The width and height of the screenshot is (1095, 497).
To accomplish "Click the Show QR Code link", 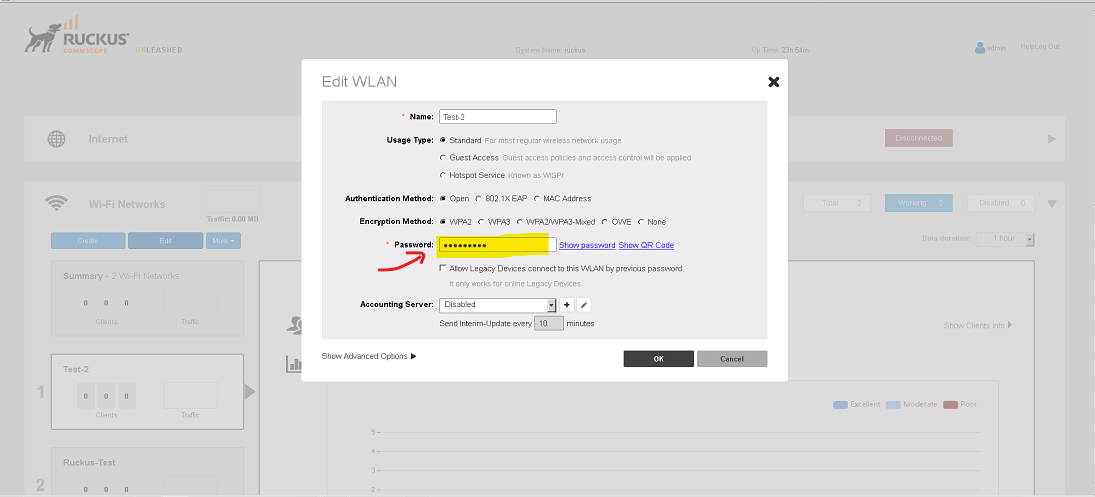I will [646, 245].
